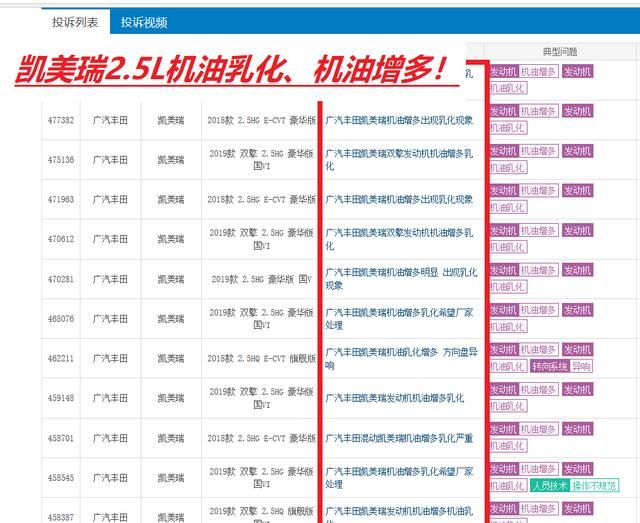Select complaint ID 458387
This screenshot has height=523, width=640.
[61, 517]
